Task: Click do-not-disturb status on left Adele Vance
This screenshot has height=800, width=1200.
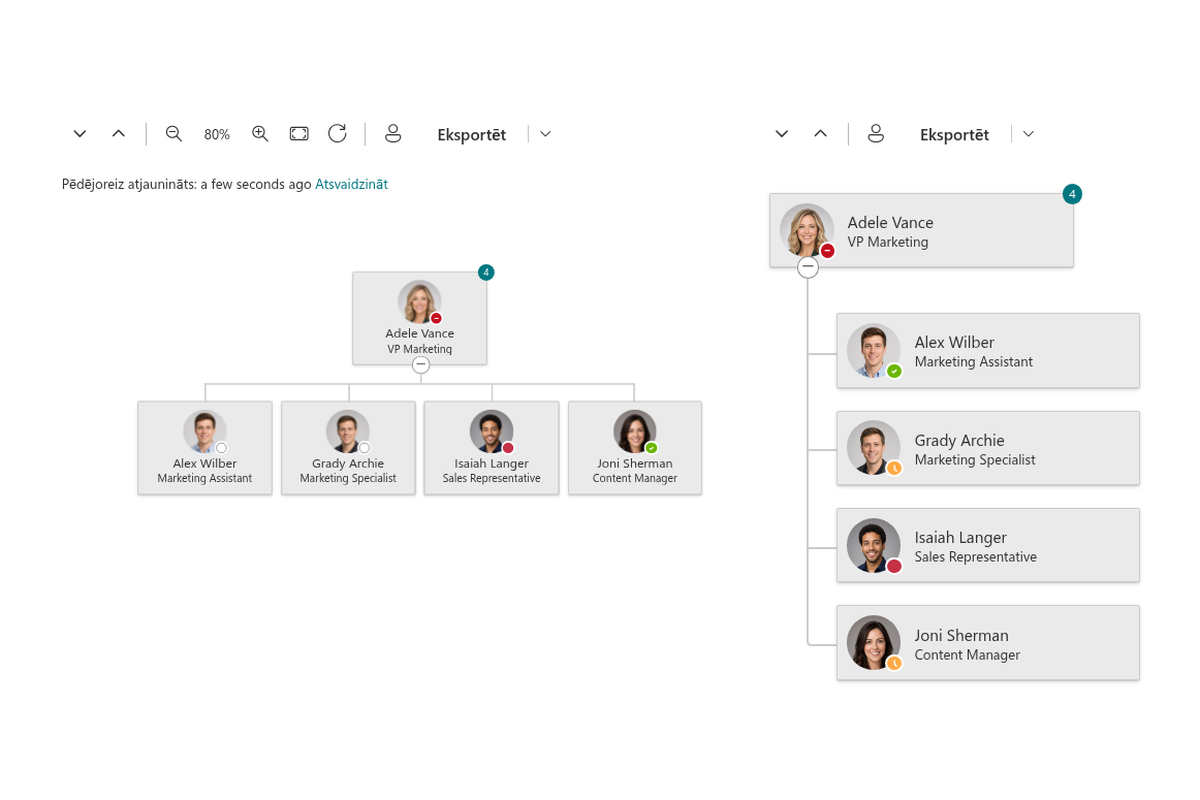Action: (x=436, y=318)
